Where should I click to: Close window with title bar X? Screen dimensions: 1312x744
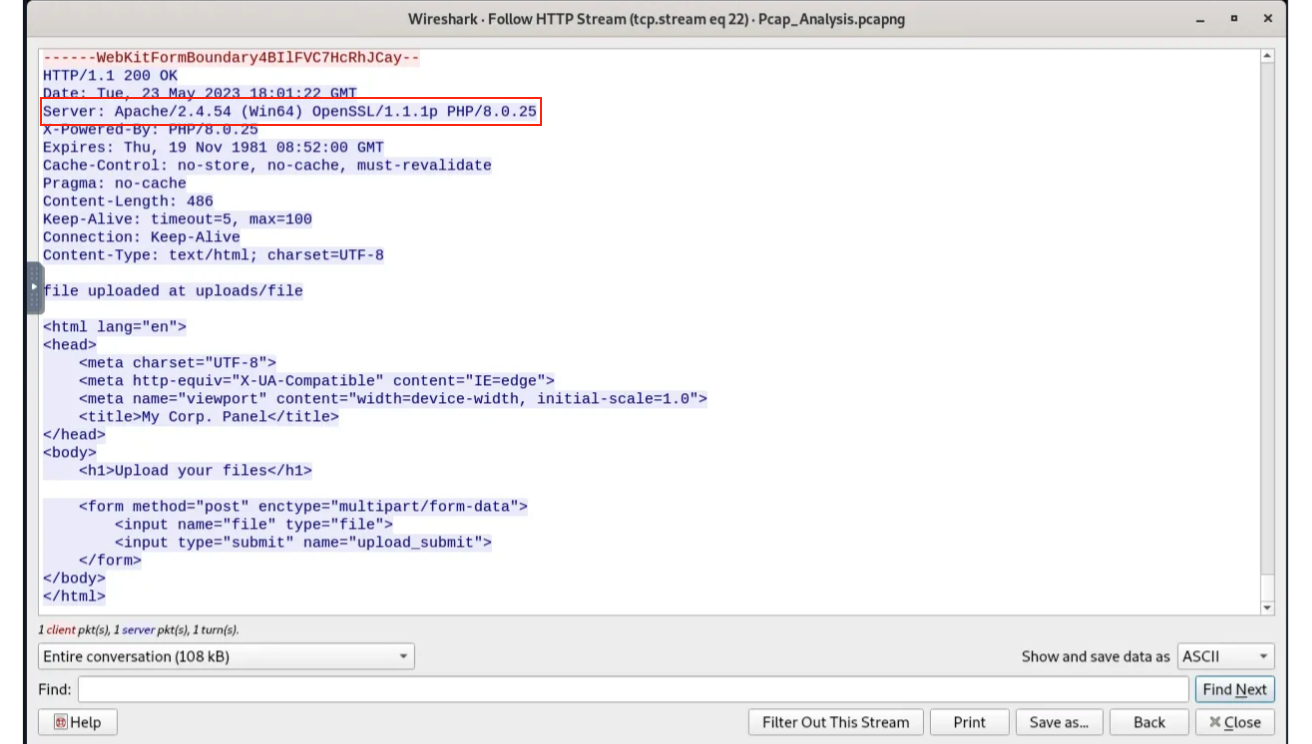1268,19
